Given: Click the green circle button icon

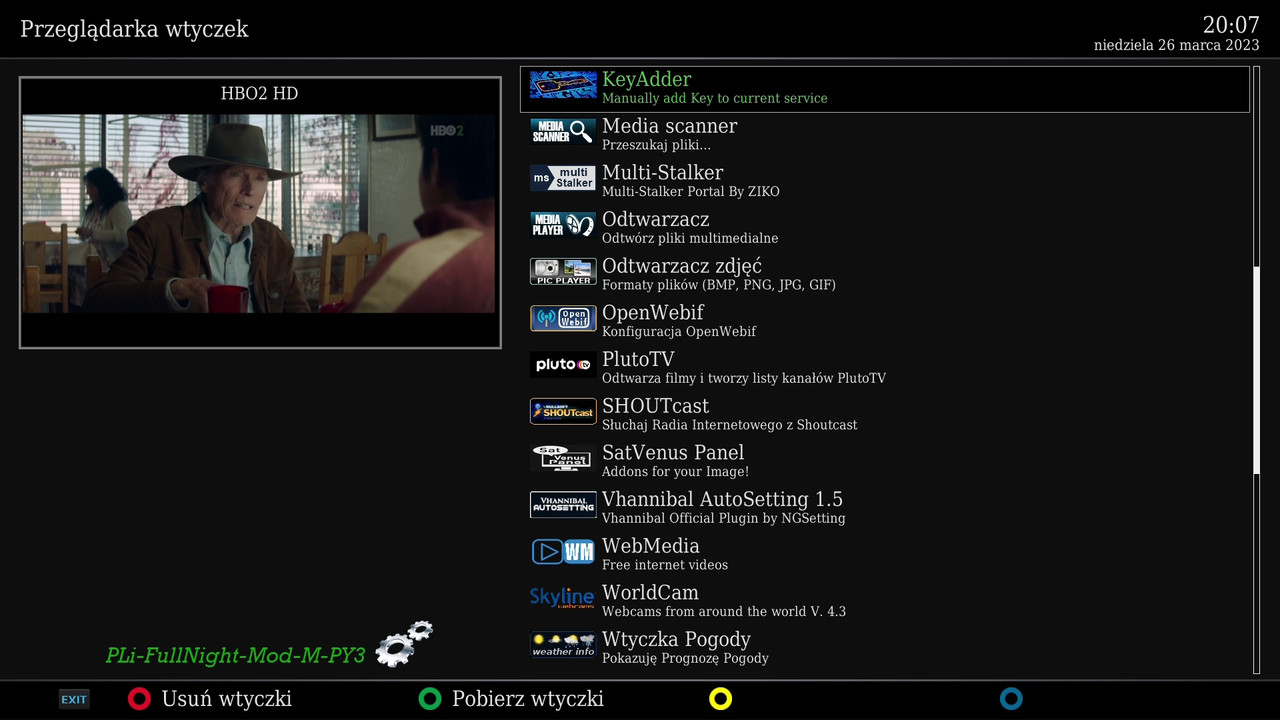Looking at the screenshot, I should (430, 699).
